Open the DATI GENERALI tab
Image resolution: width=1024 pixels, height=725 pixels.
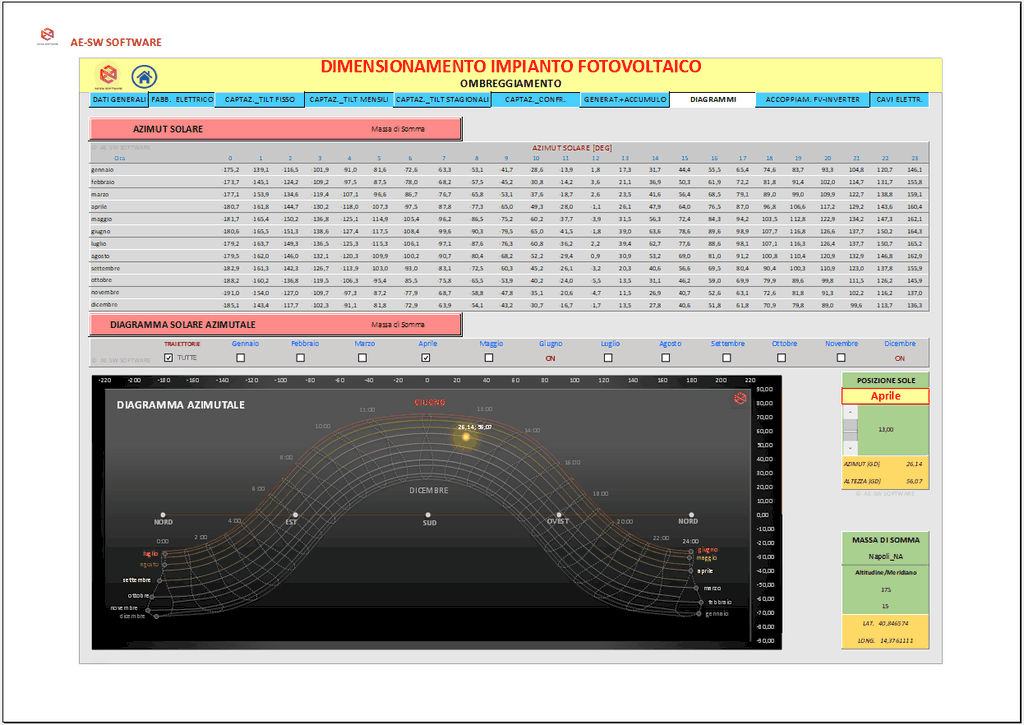coord(119,100)
